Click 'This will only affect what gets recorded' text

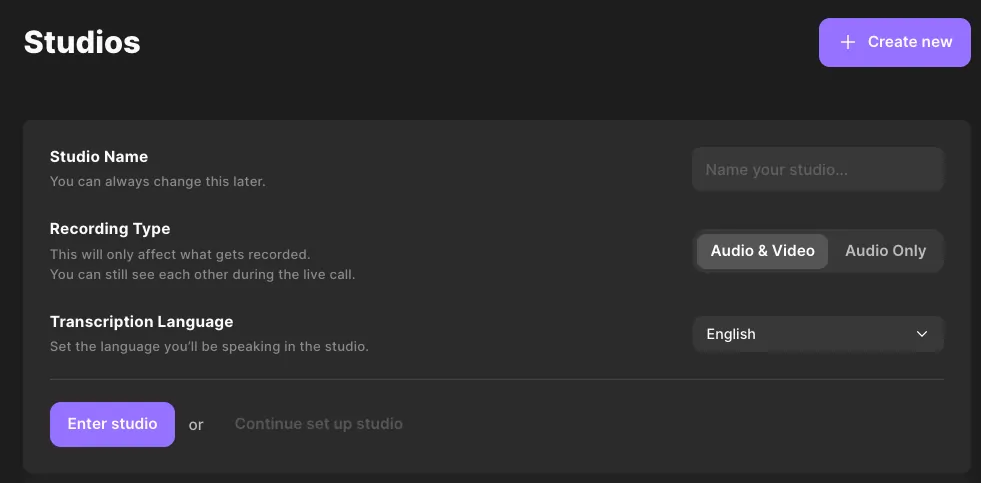coord(180,254)
